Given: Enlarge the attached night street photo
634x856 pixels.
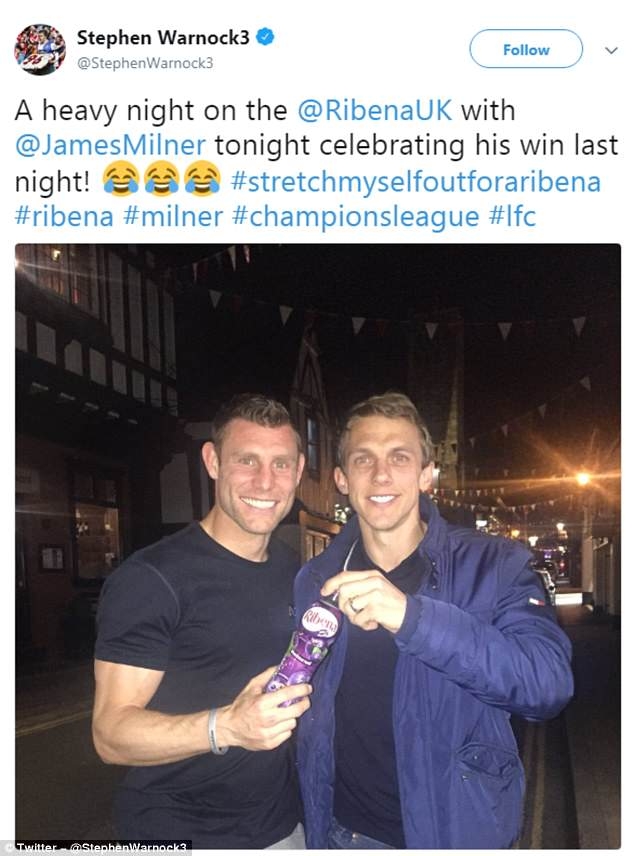Looking at the screenshot, I should click(318, 546).
